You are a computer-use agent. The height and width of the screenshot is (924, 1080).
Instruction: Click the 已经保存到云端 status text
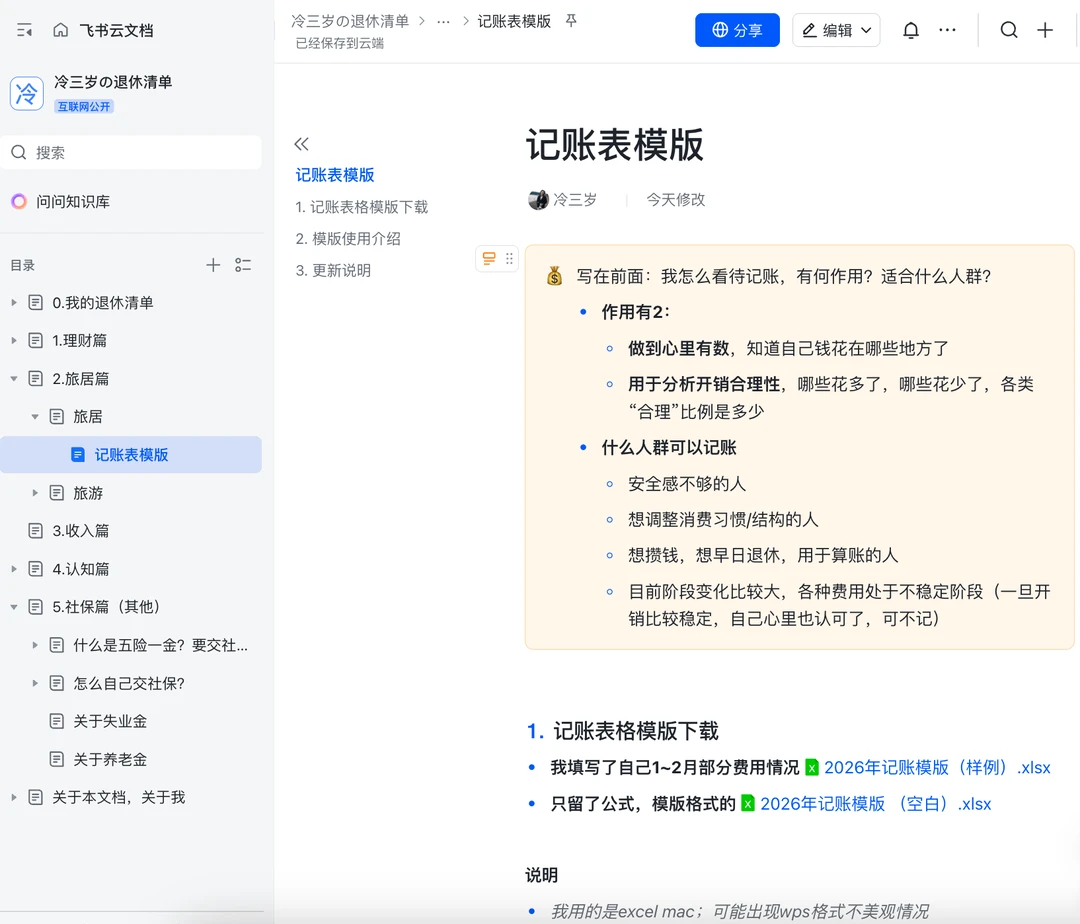click(340, 43)
